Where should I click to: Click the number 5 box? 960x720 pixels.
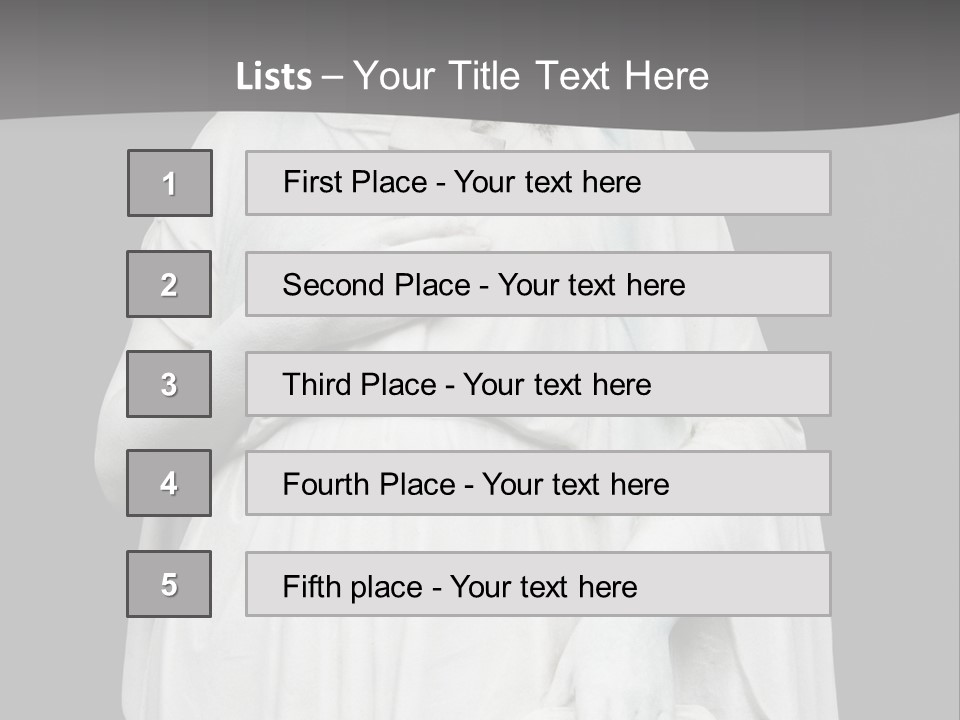click(x=169, y=584)
